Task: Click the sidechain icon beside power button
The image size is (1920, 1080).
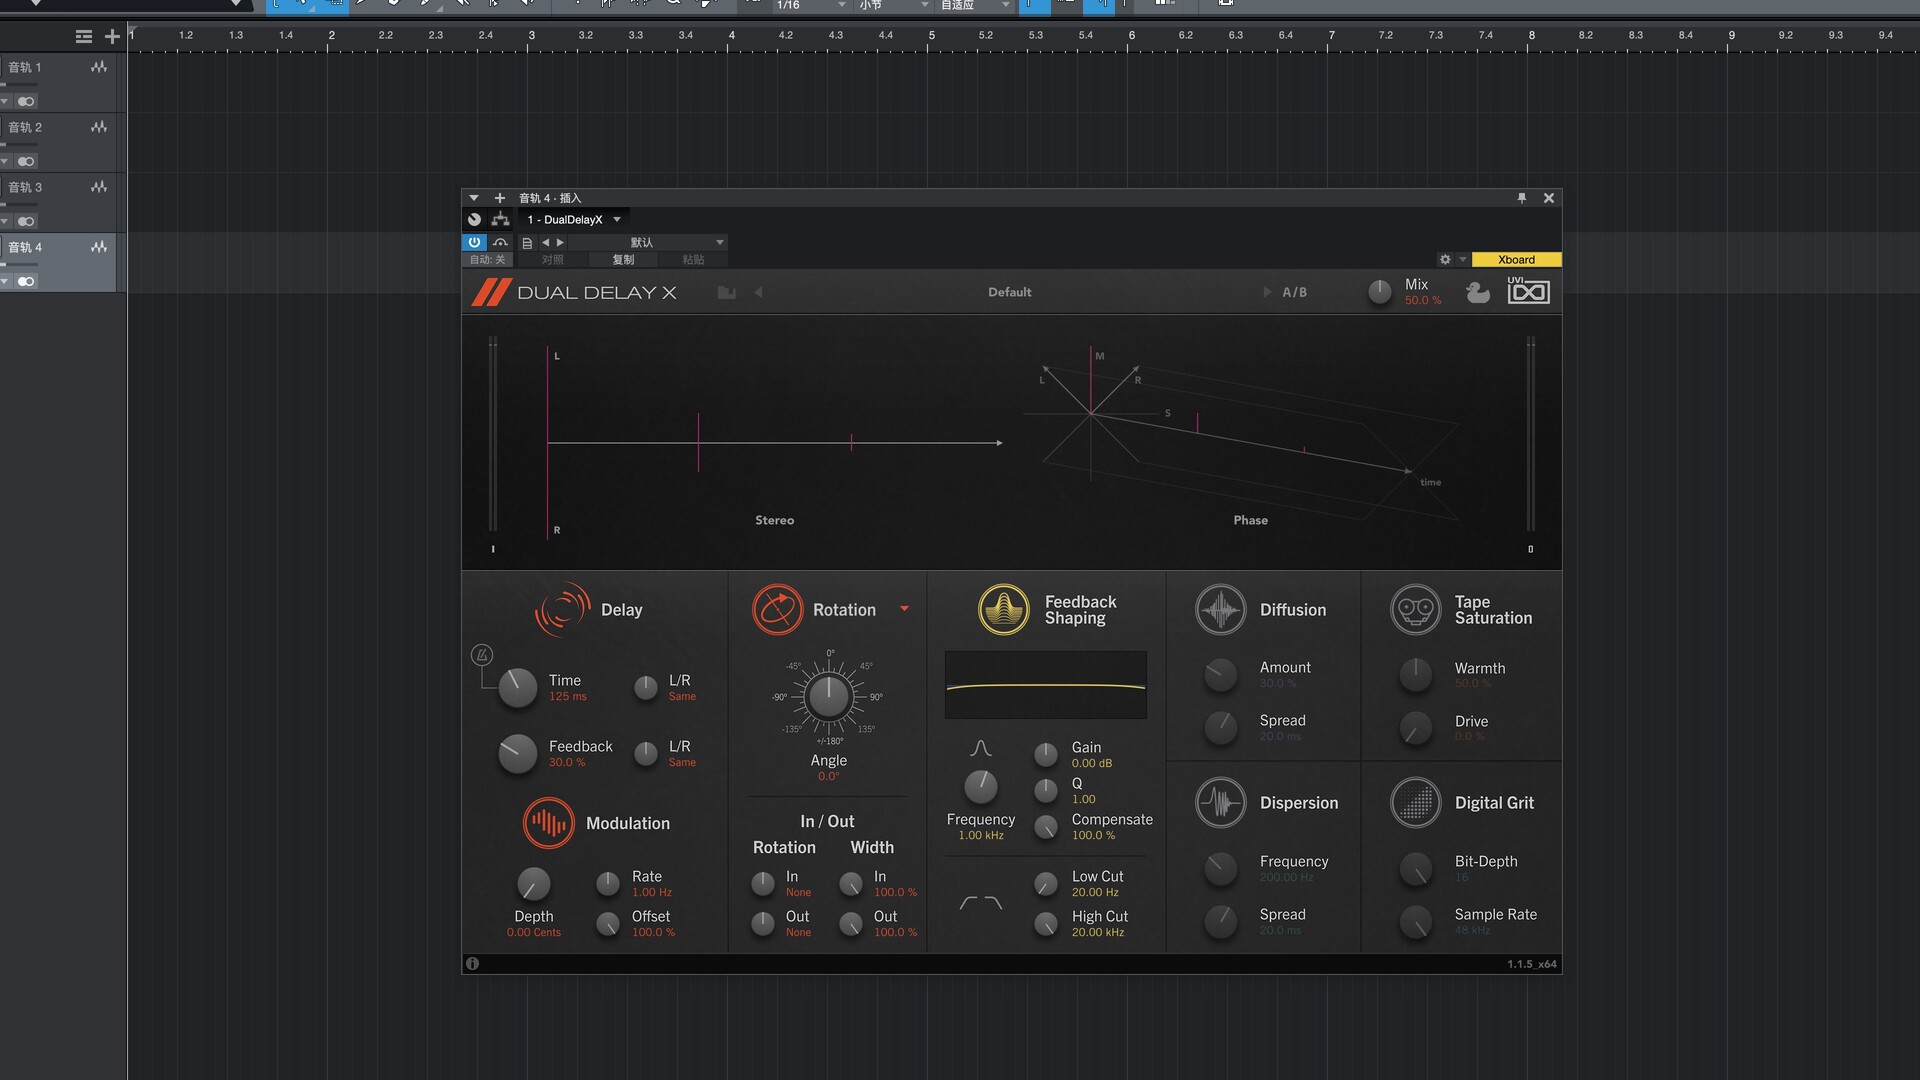Action: point(500,242)
